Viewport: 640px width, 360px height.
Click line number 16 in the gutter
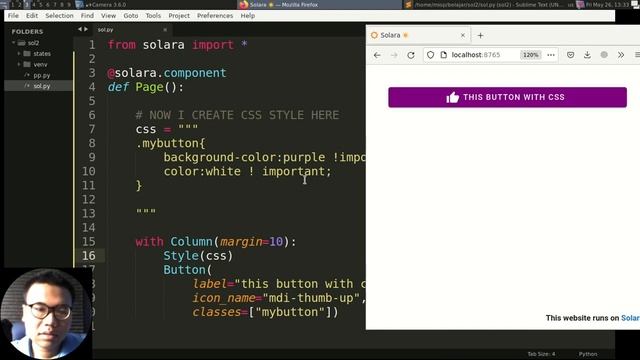89,256
